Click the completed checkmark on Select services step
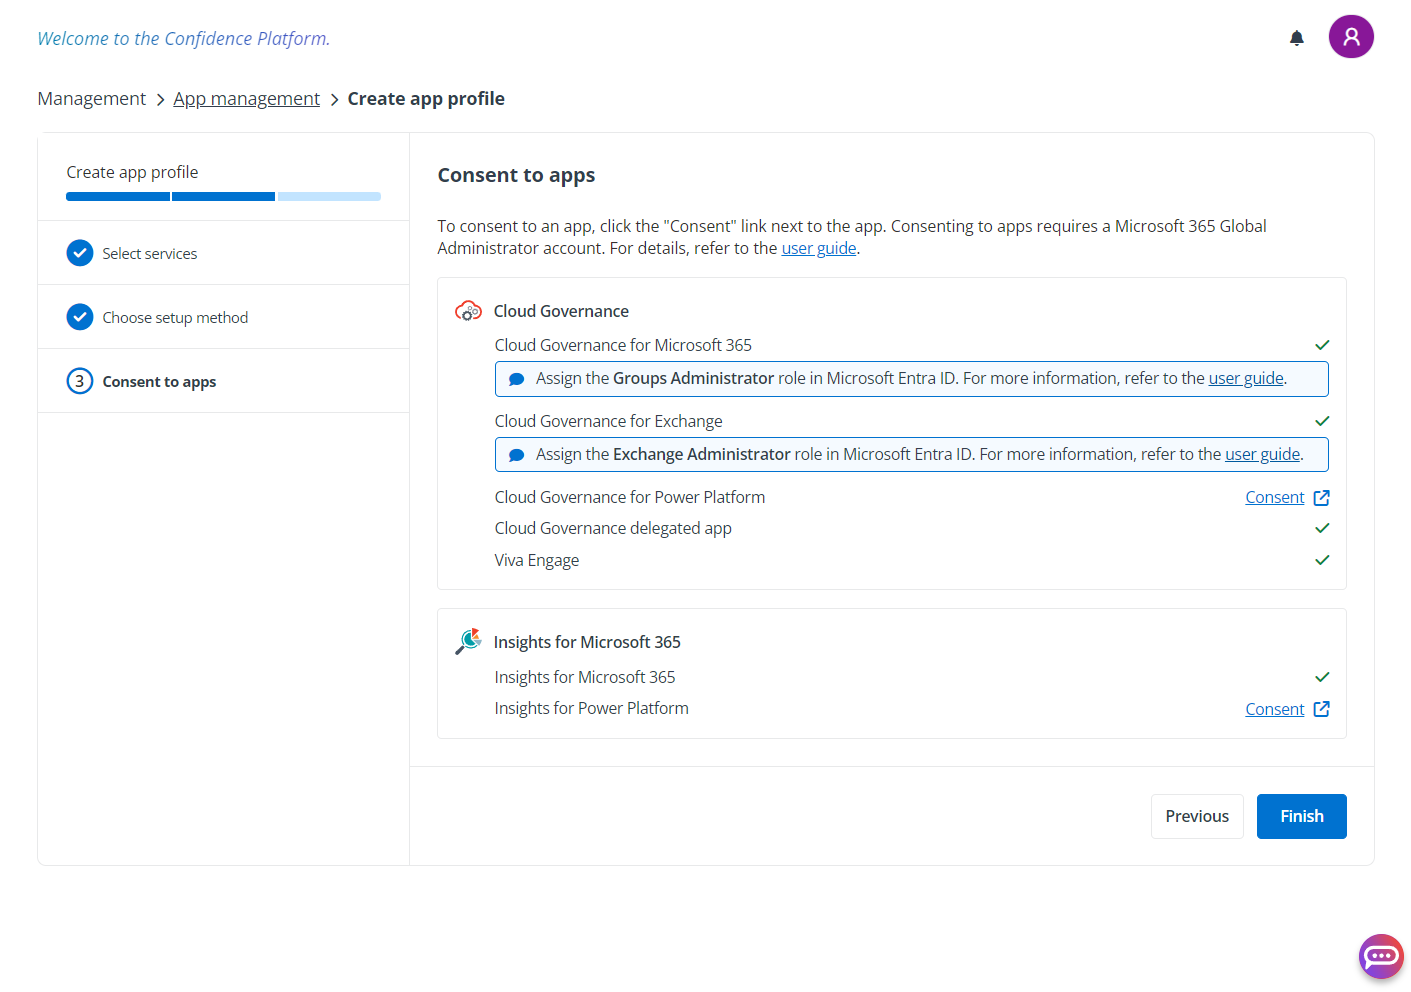Screen dimensions: 1411x992 click(80, 253)
